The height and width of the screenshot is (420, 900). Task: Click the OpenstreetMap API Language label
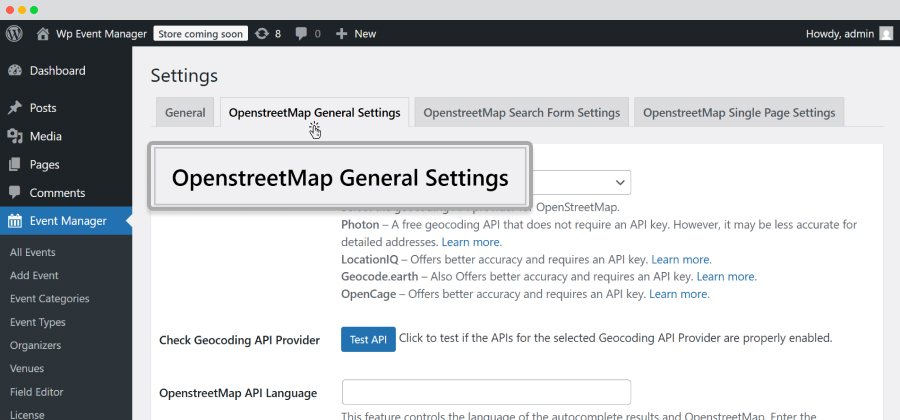pyautogui.click(x=238, y=394)
